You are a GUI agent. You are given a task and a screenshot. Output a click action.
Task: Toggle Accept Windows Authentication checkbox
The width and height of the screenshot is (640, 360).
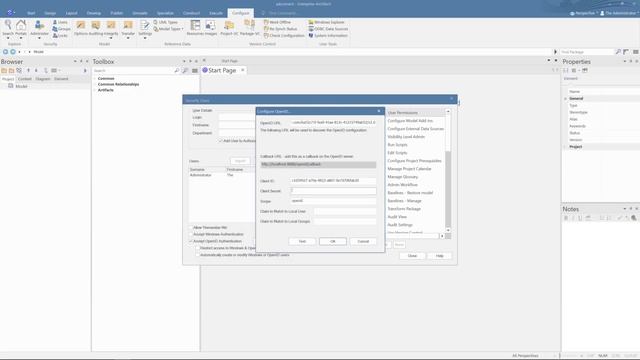[191, 234]
